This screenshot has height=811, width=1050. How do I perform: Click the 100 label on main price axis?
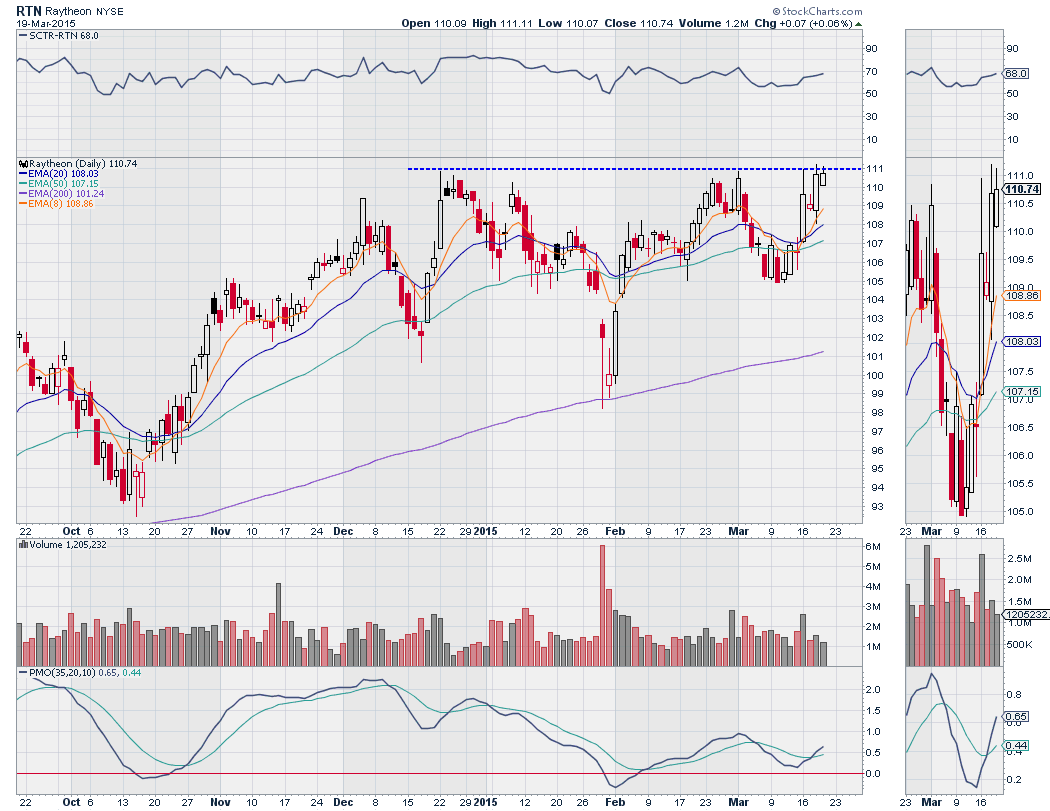pos(875,375)
